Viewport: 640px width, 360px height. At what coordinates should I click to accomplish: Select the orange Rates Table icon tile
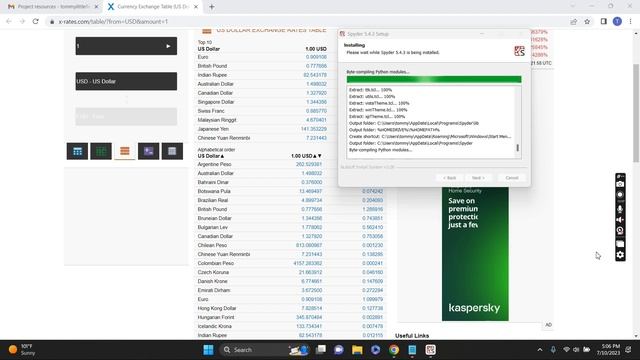click(x=124, y=151)
